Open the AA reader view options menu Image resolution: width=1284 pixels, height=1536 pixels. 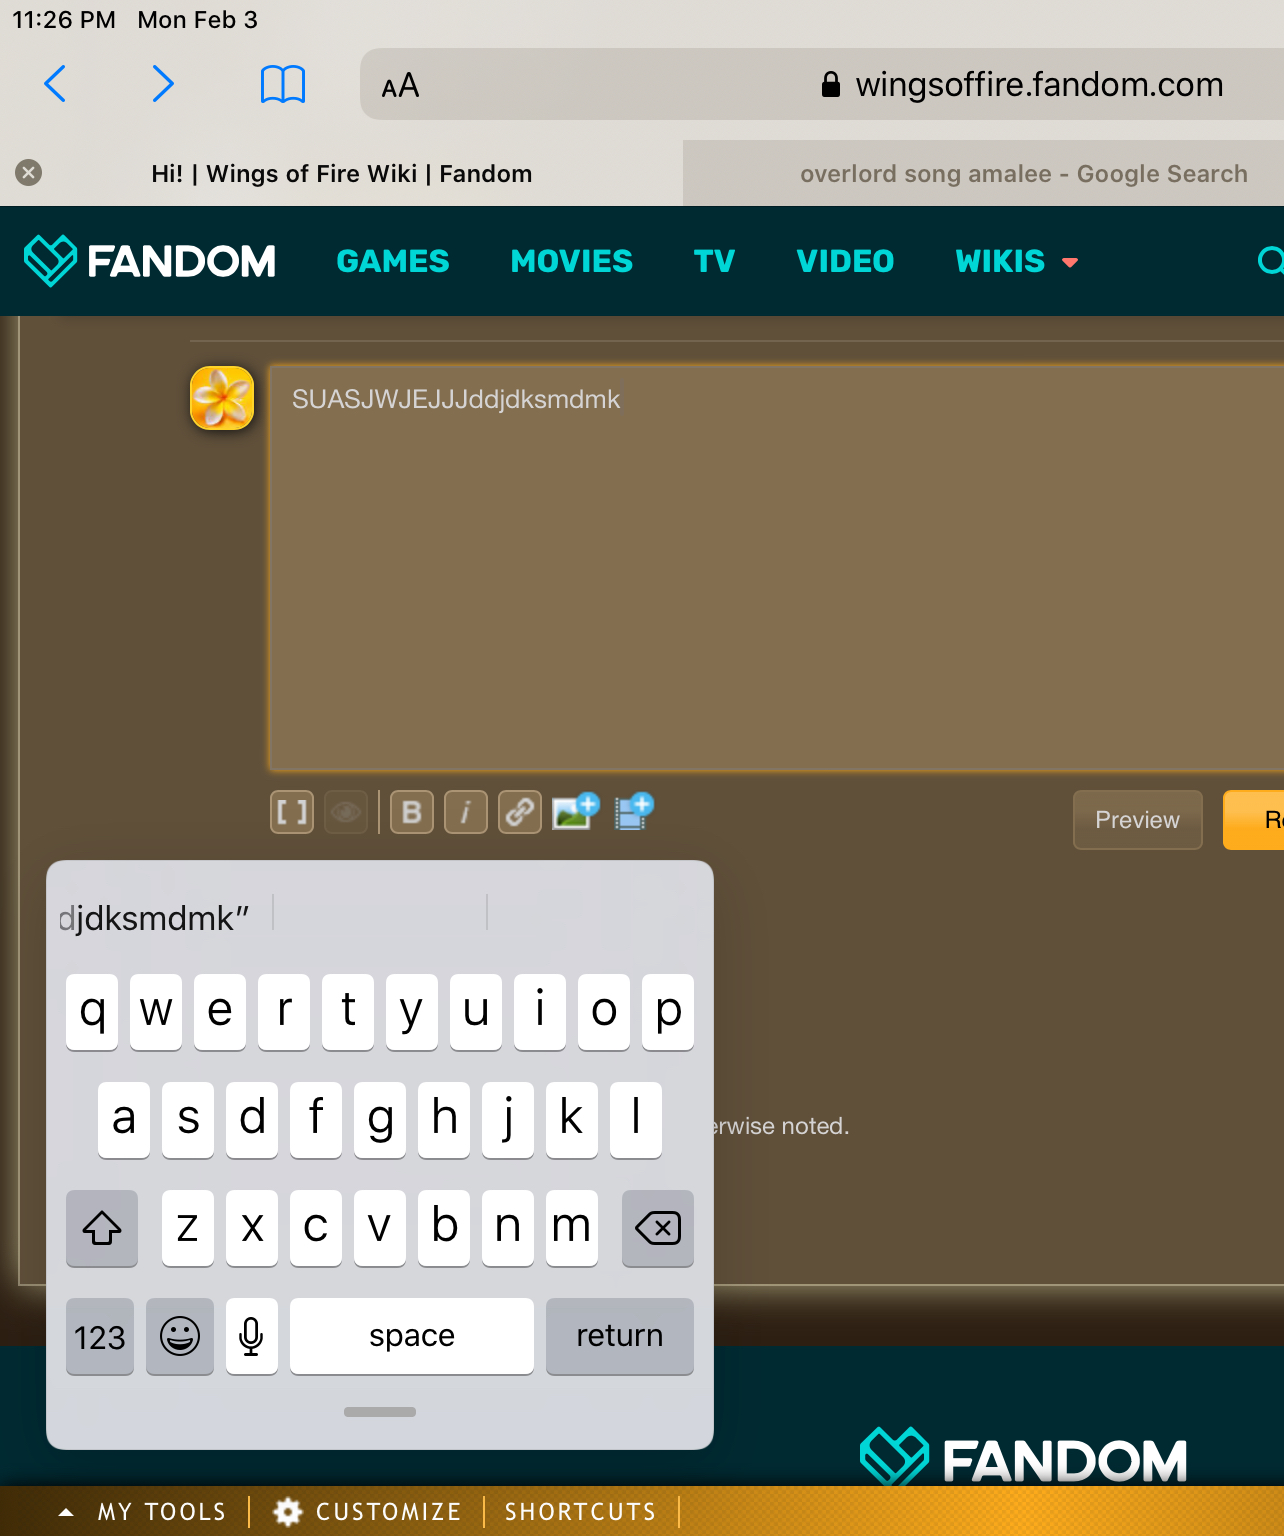pos(400,86)
